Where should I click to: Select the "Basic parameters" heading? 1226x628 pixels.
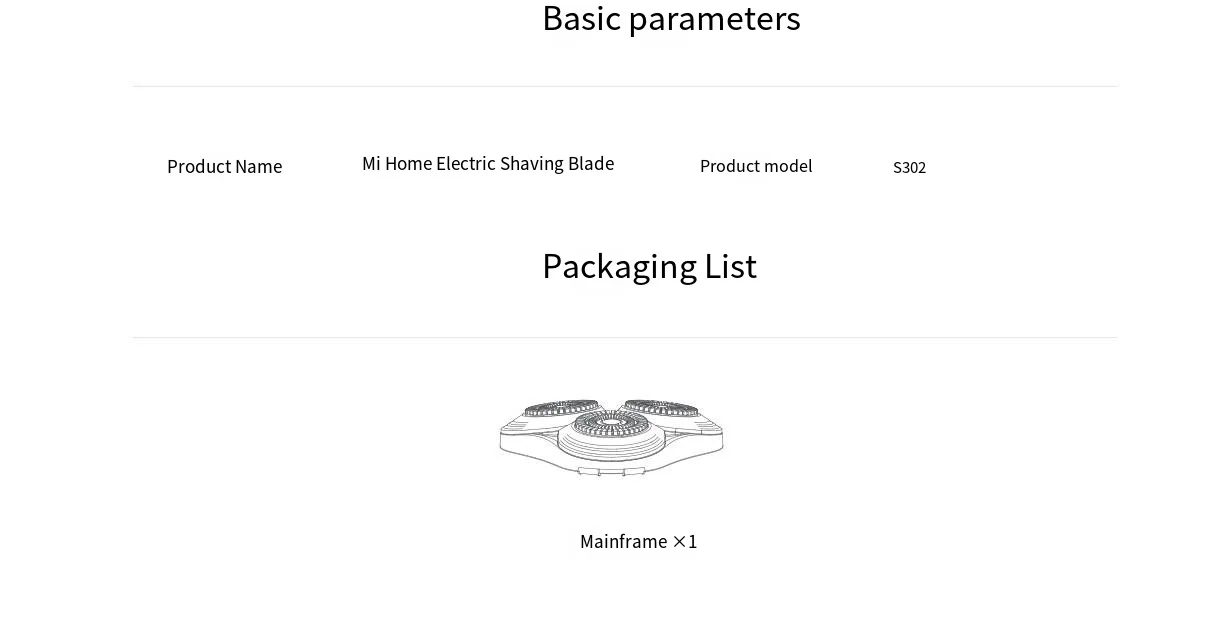click(x=671, y=19)
